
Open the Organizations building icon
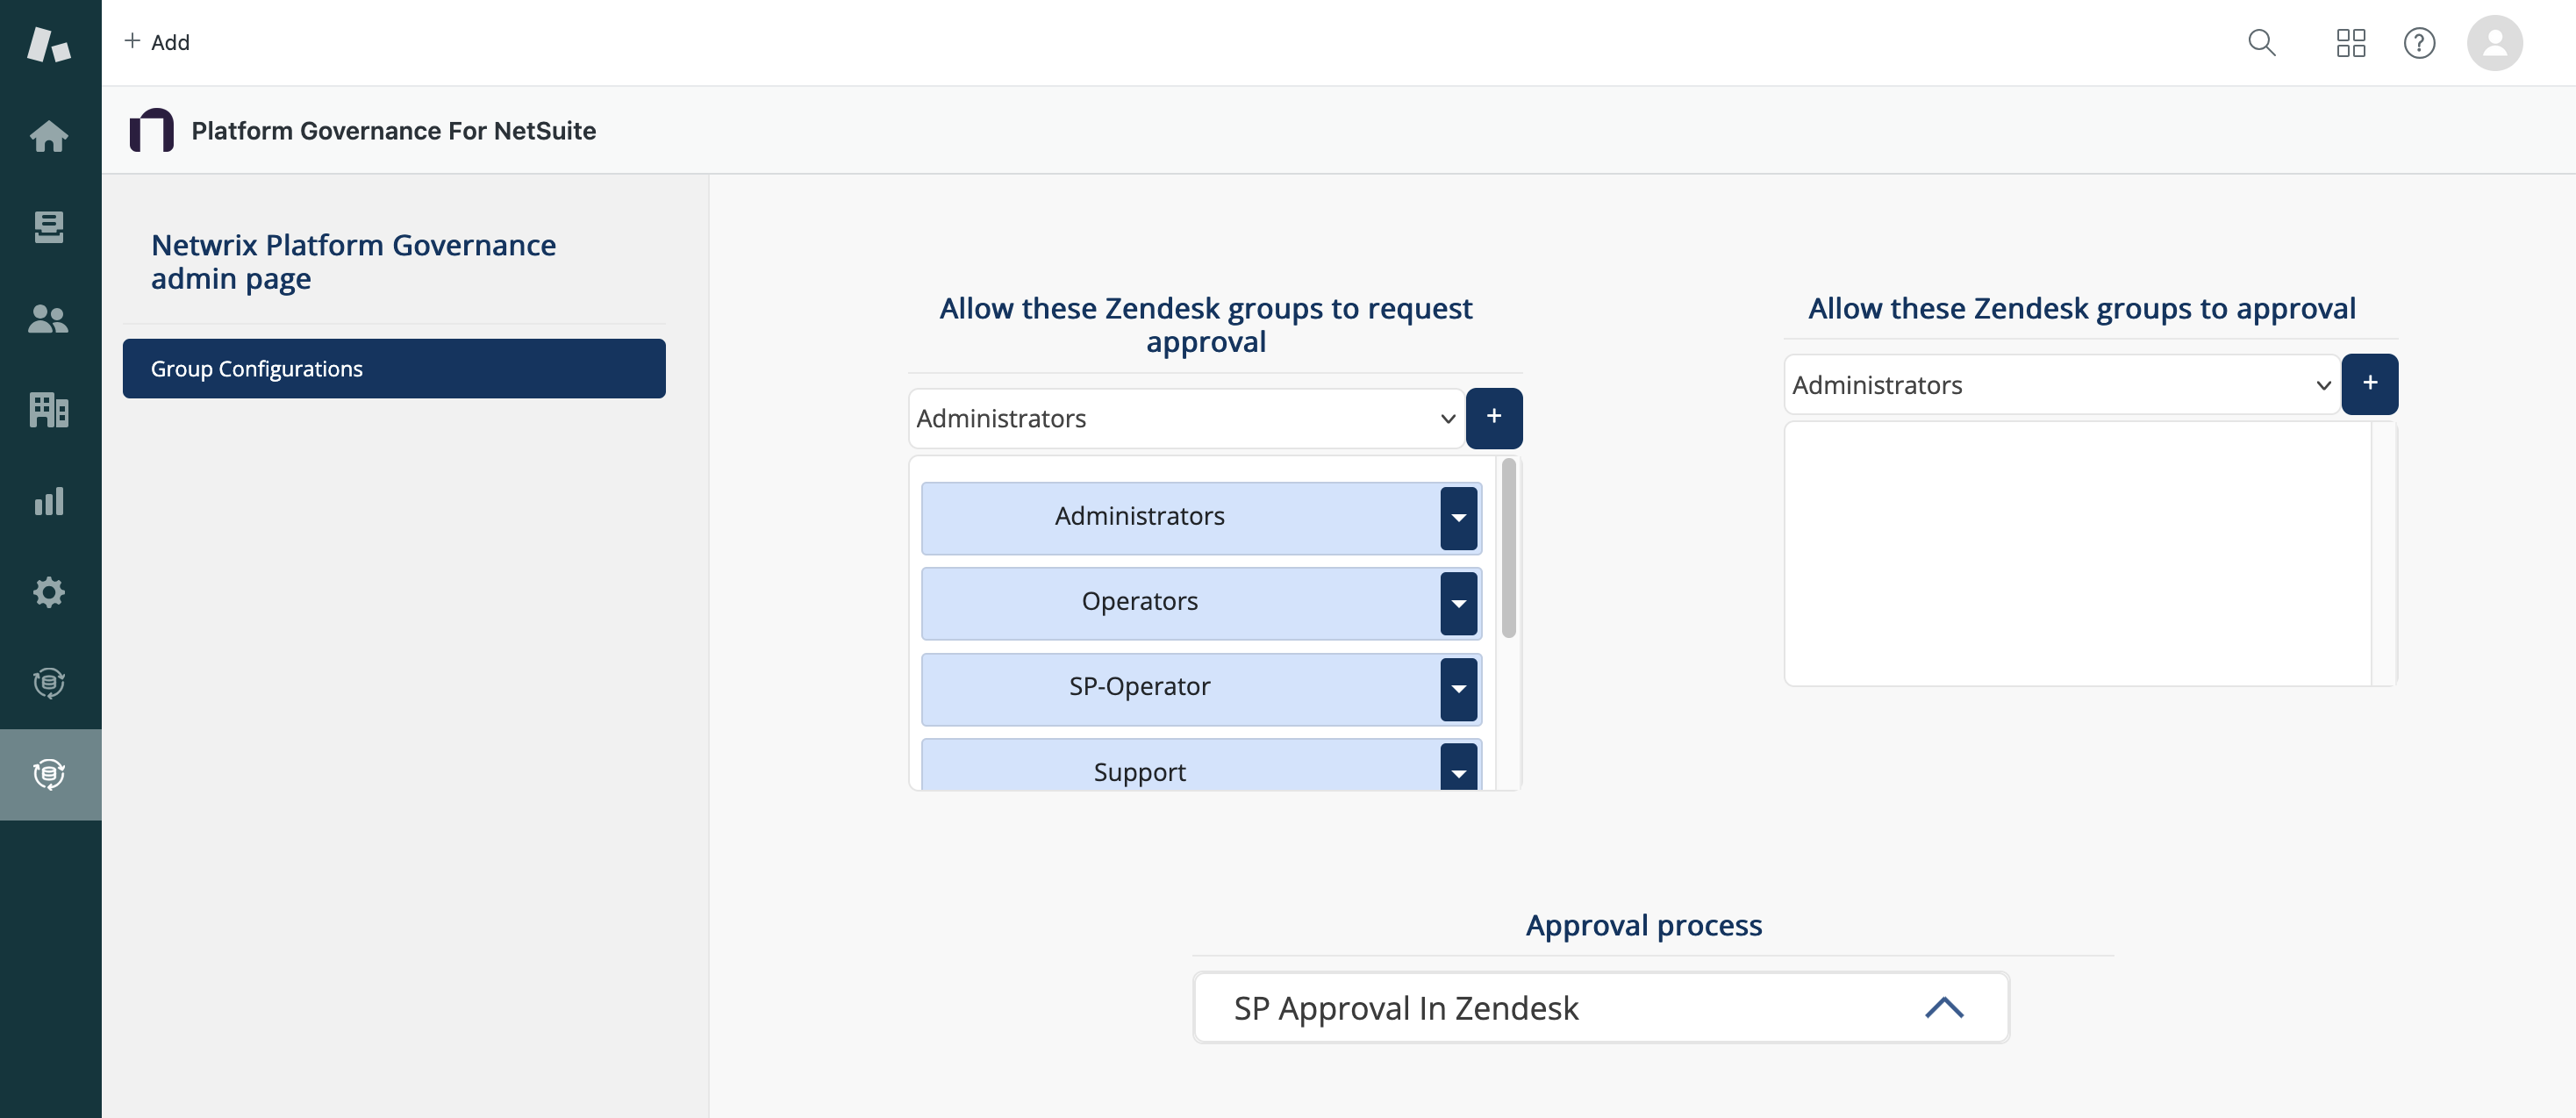click(x=49, y=410)
